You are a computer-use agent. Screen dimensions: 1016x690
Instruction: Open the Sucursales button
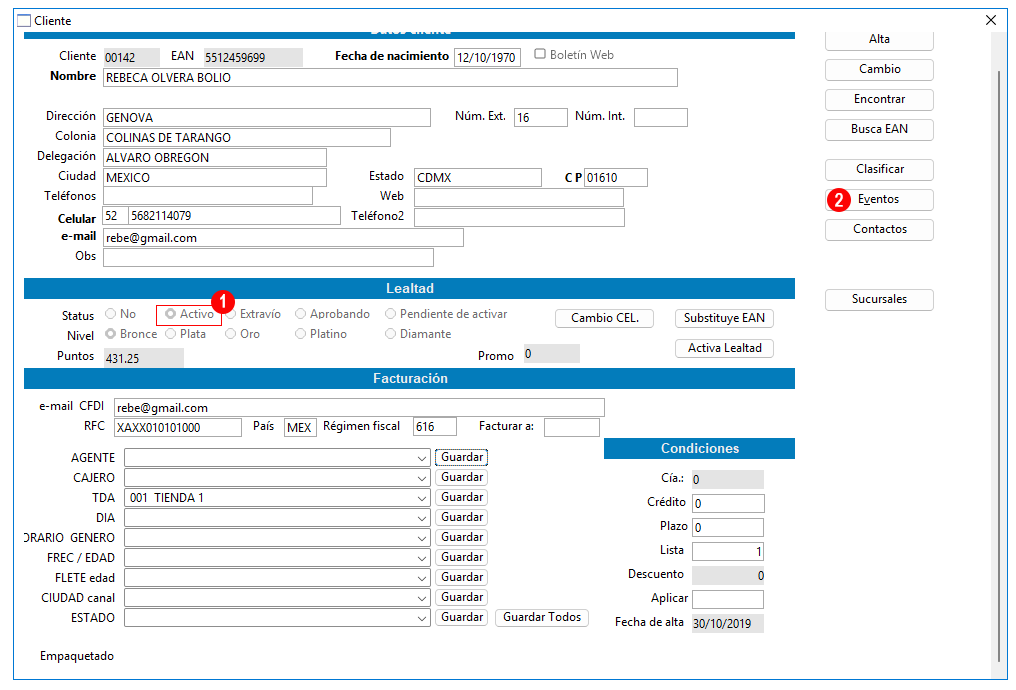point(879,299)
